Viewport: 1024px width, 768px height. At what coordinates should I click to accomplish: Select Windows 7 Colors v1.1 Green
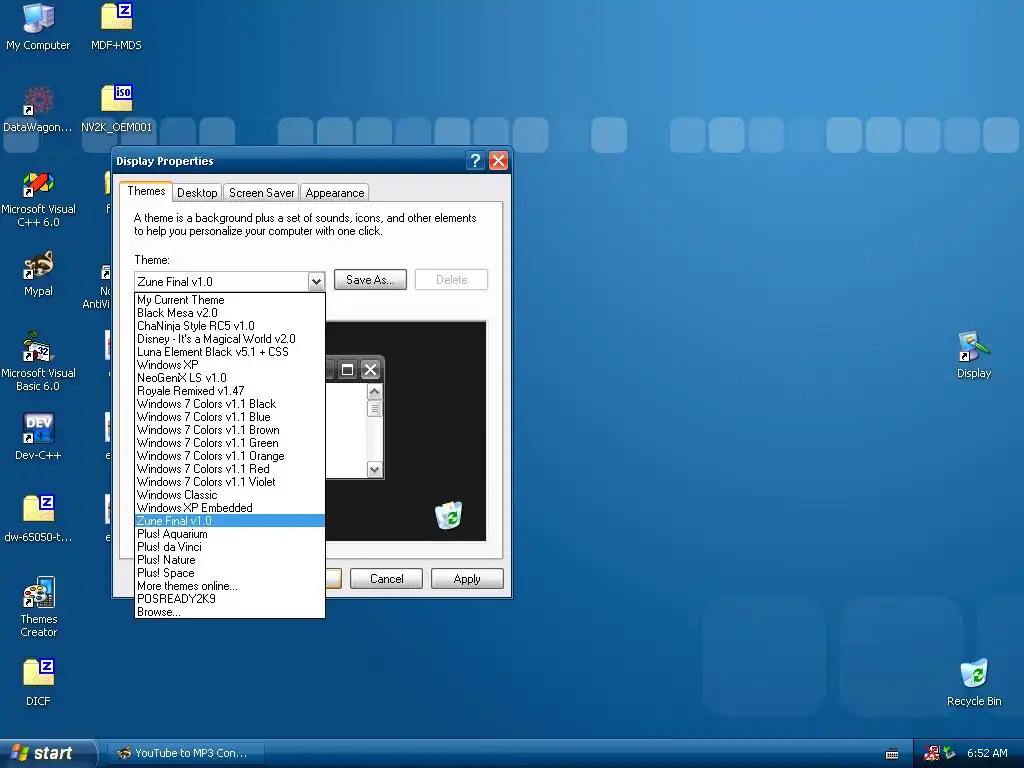230,443
